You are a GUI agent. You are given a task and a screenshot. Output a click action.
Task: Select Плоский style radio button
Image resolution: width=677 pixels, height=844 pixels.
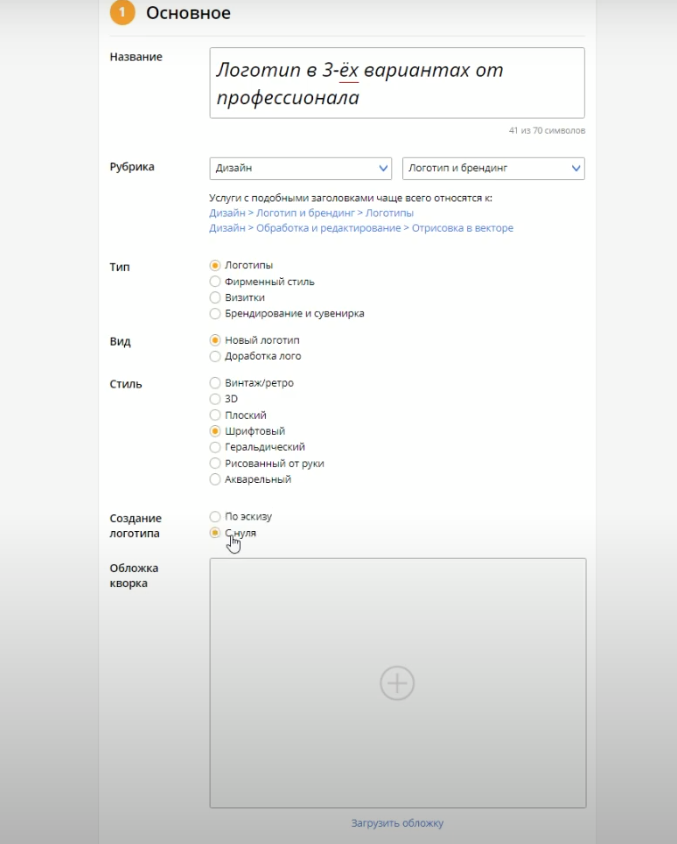[x=215, y=415]
